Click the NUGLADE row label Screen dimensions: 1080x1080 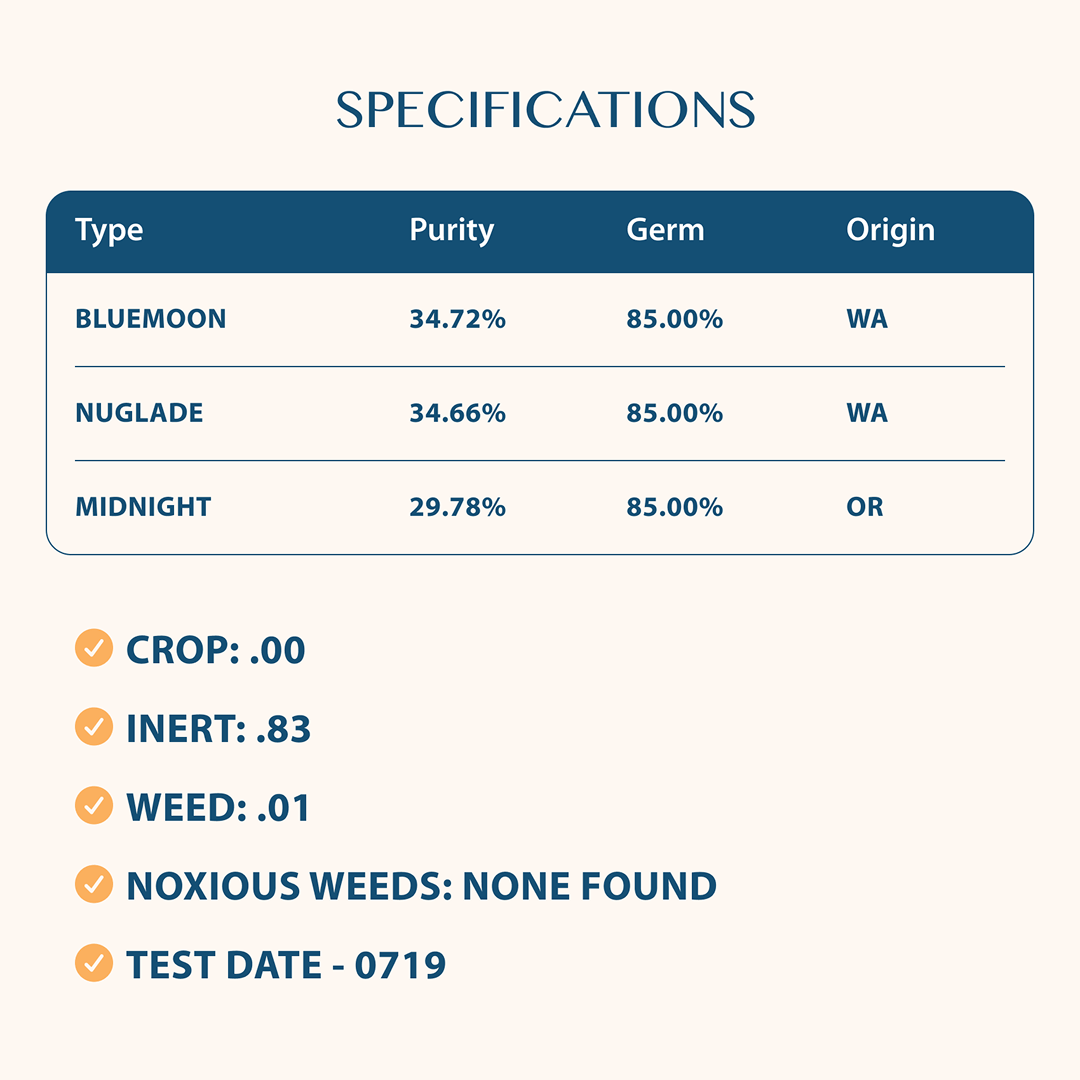pyautogui.click(x=139, y=413)
